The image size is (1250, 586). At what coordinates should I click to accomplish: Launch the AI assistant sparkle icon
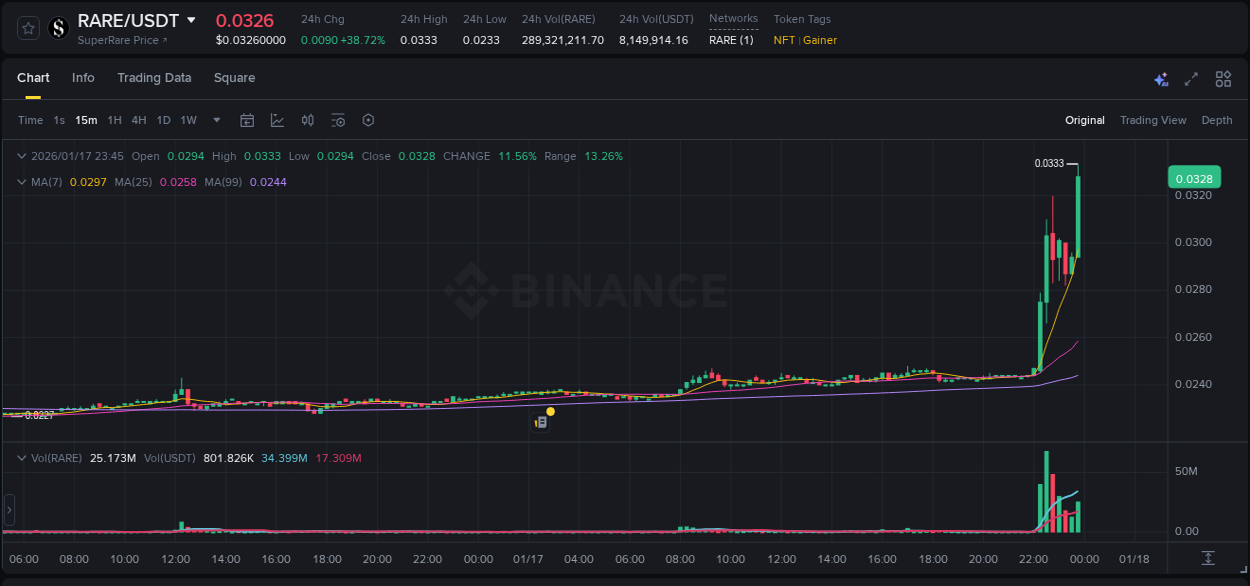[x=1161, y=78]
